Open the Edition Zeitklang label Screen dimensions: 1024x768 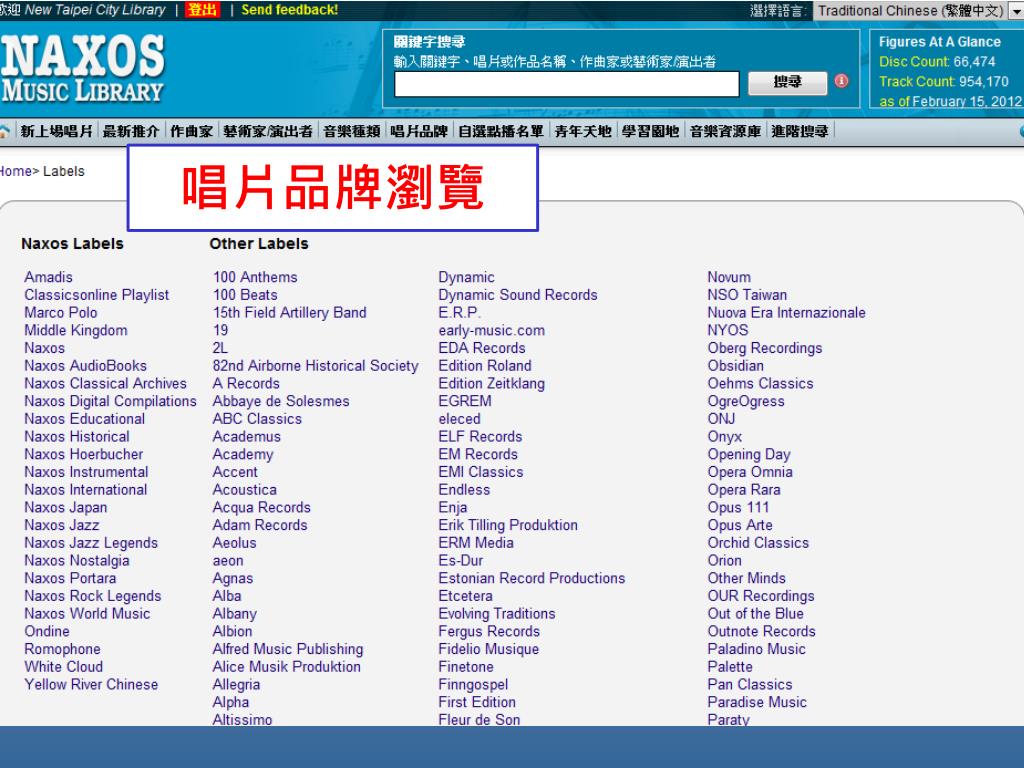click(491, 383)
